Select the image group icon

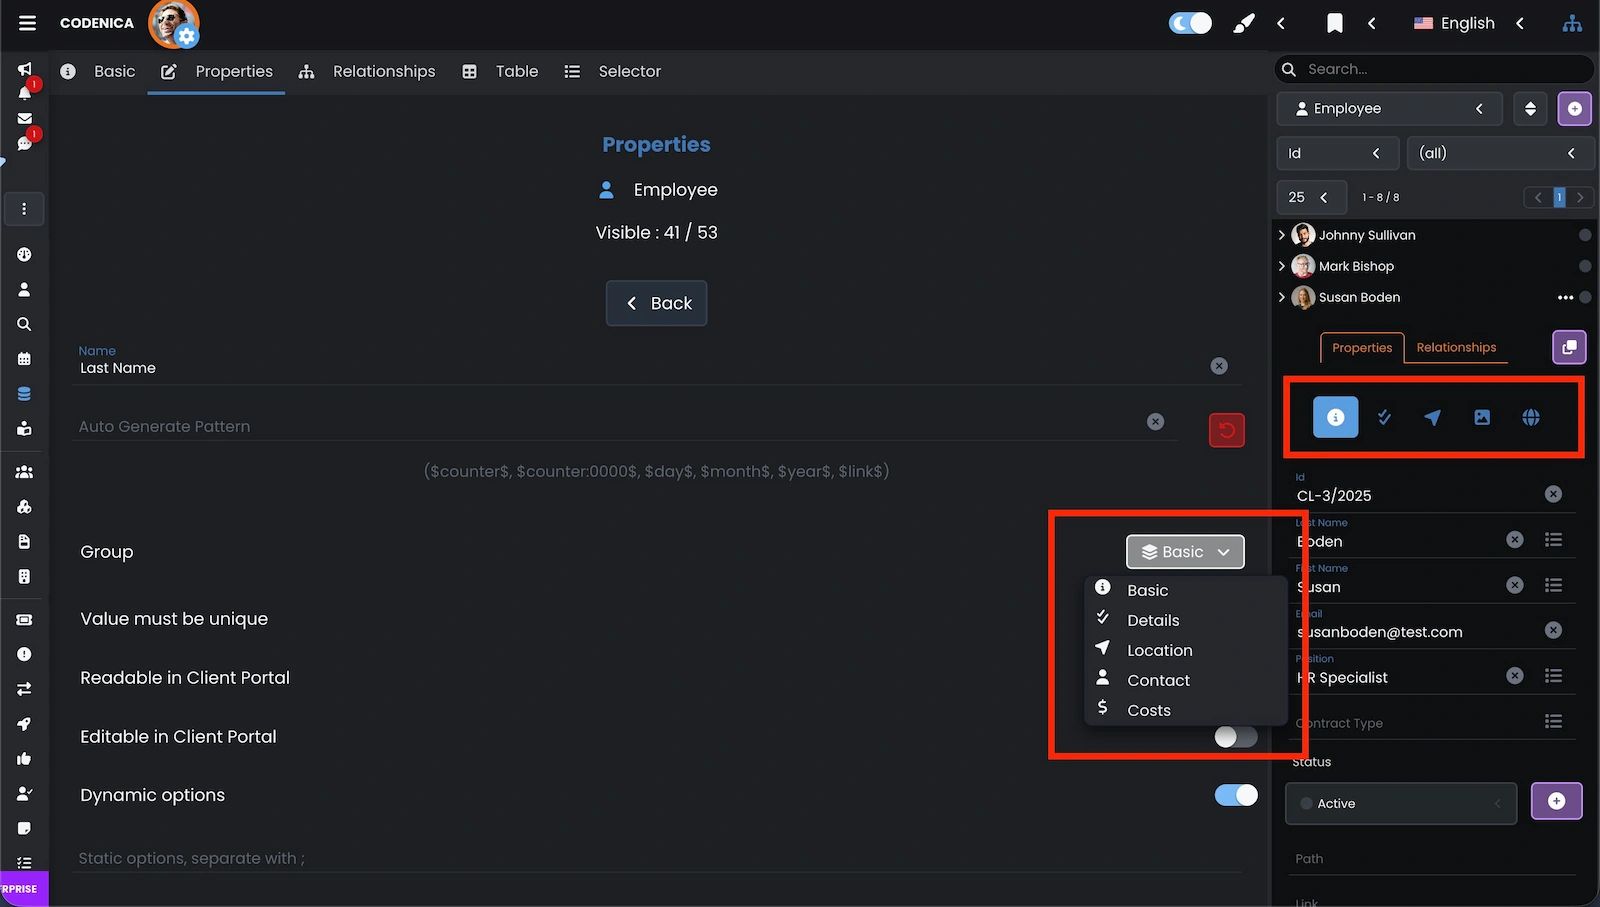1481,418
